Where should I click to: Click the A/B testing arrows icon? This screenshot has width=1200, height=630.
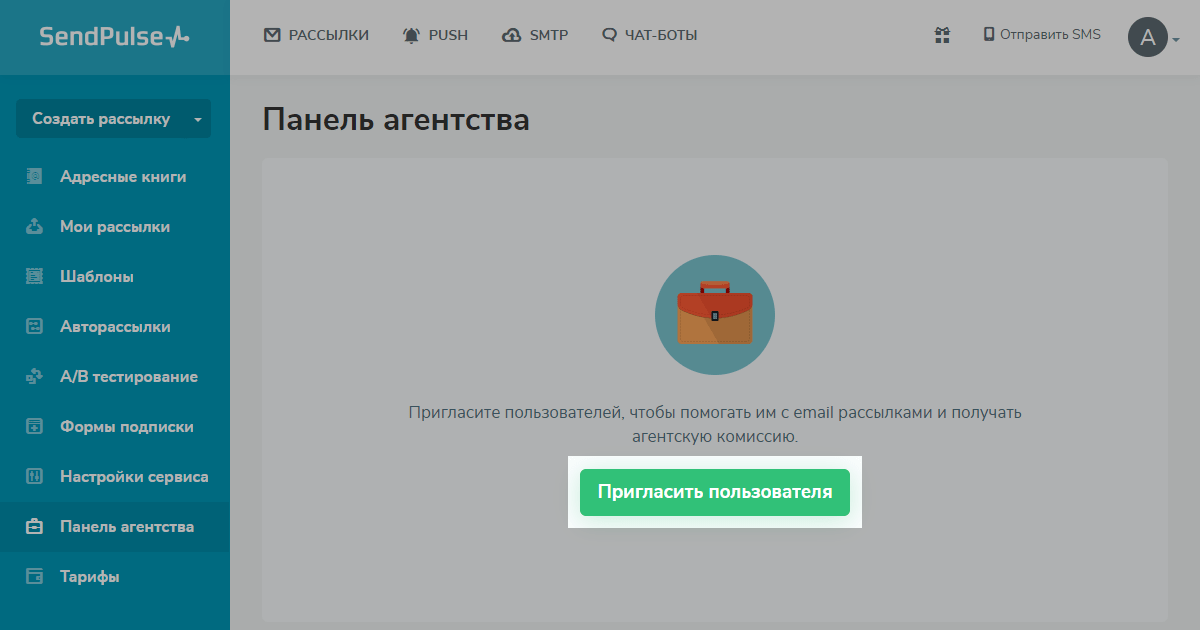point(35,377)
